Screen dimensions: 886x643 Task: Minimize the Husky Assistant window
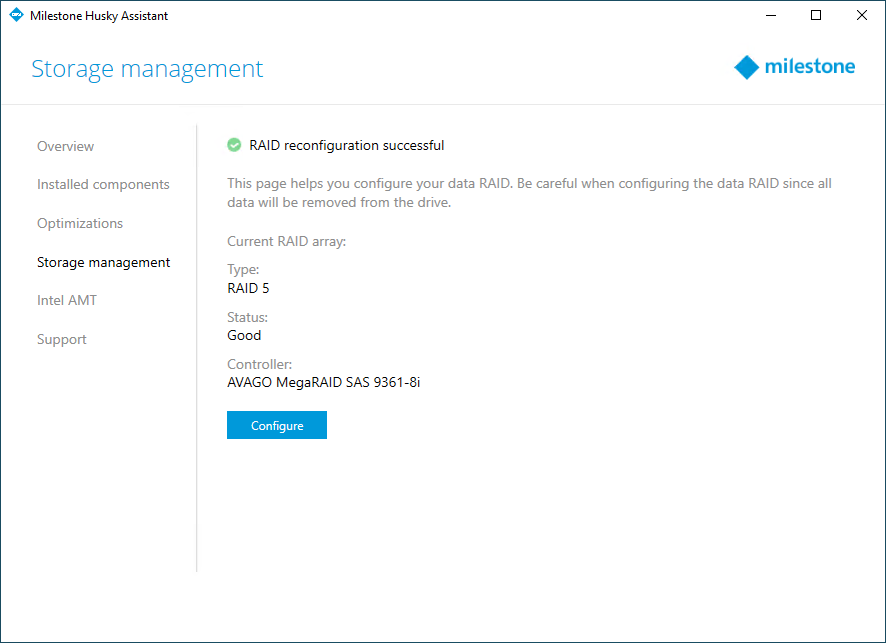pos(770,16)
